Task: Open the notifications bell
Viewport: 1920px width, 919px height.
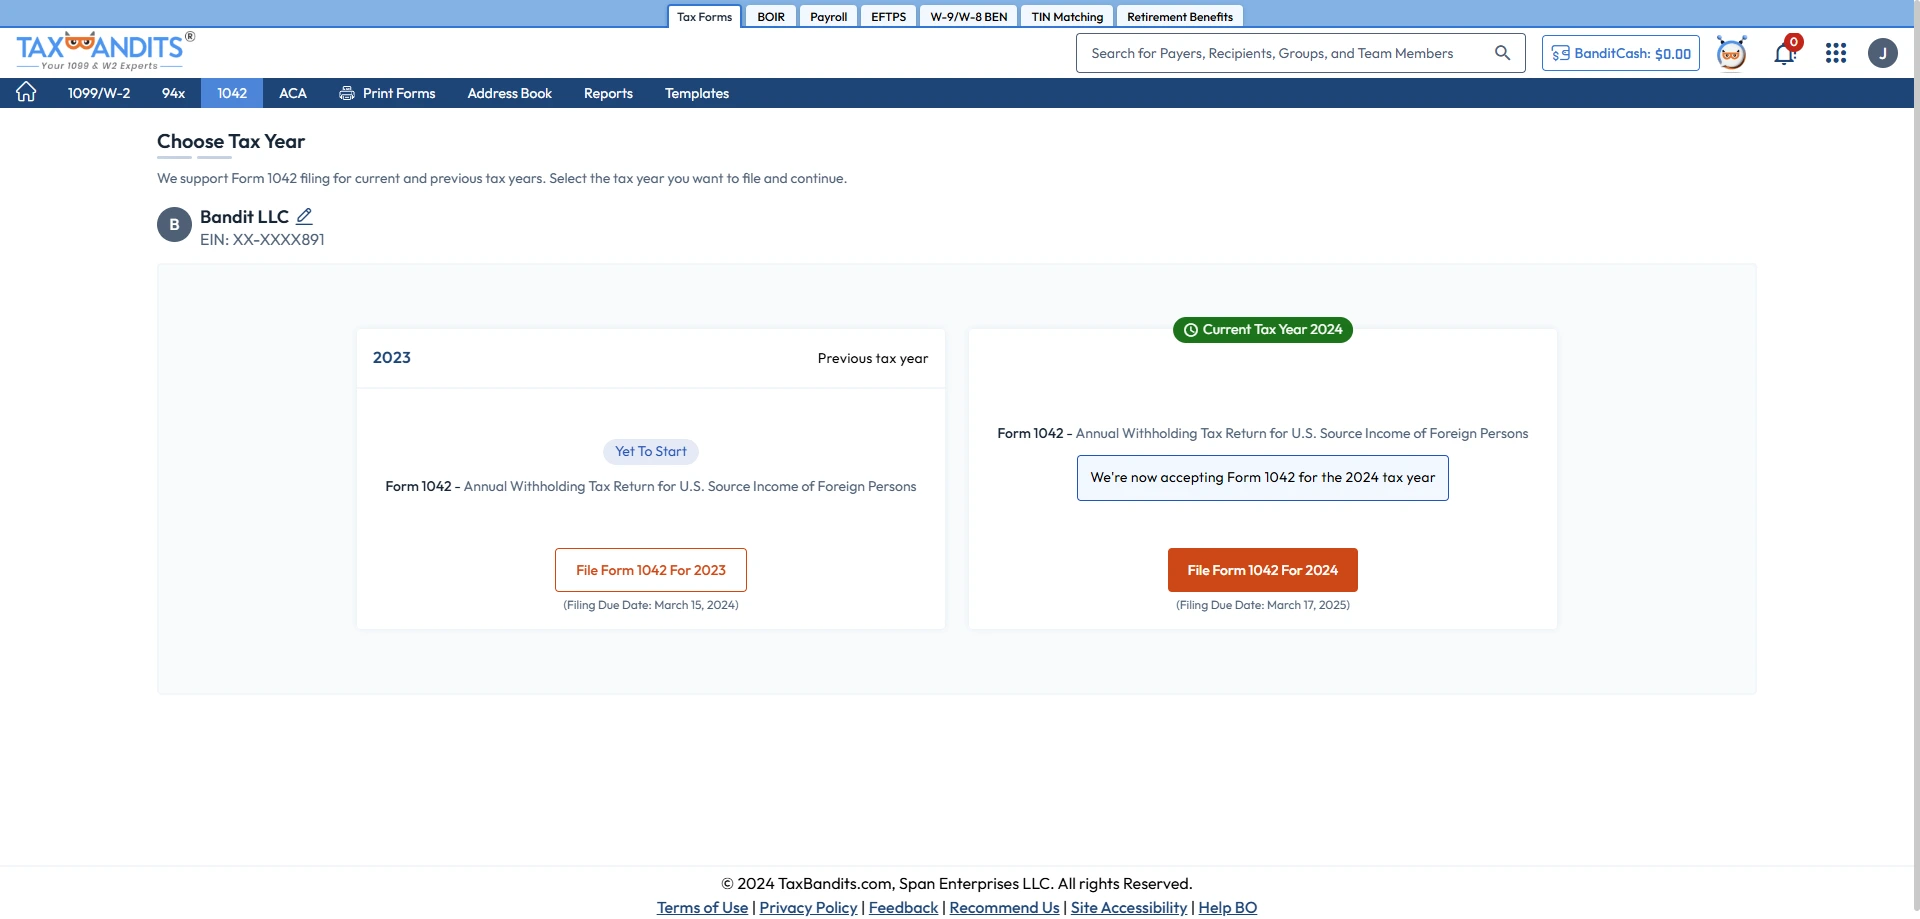Action: 1785,53
